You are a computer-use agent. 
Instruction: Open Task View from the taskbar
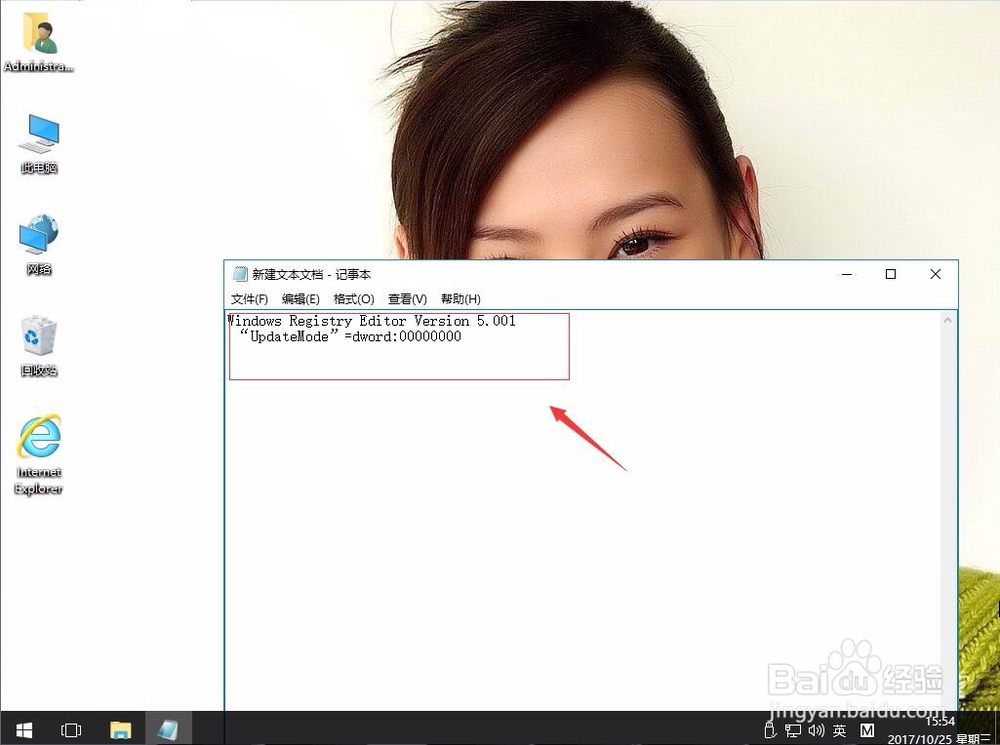70,730
